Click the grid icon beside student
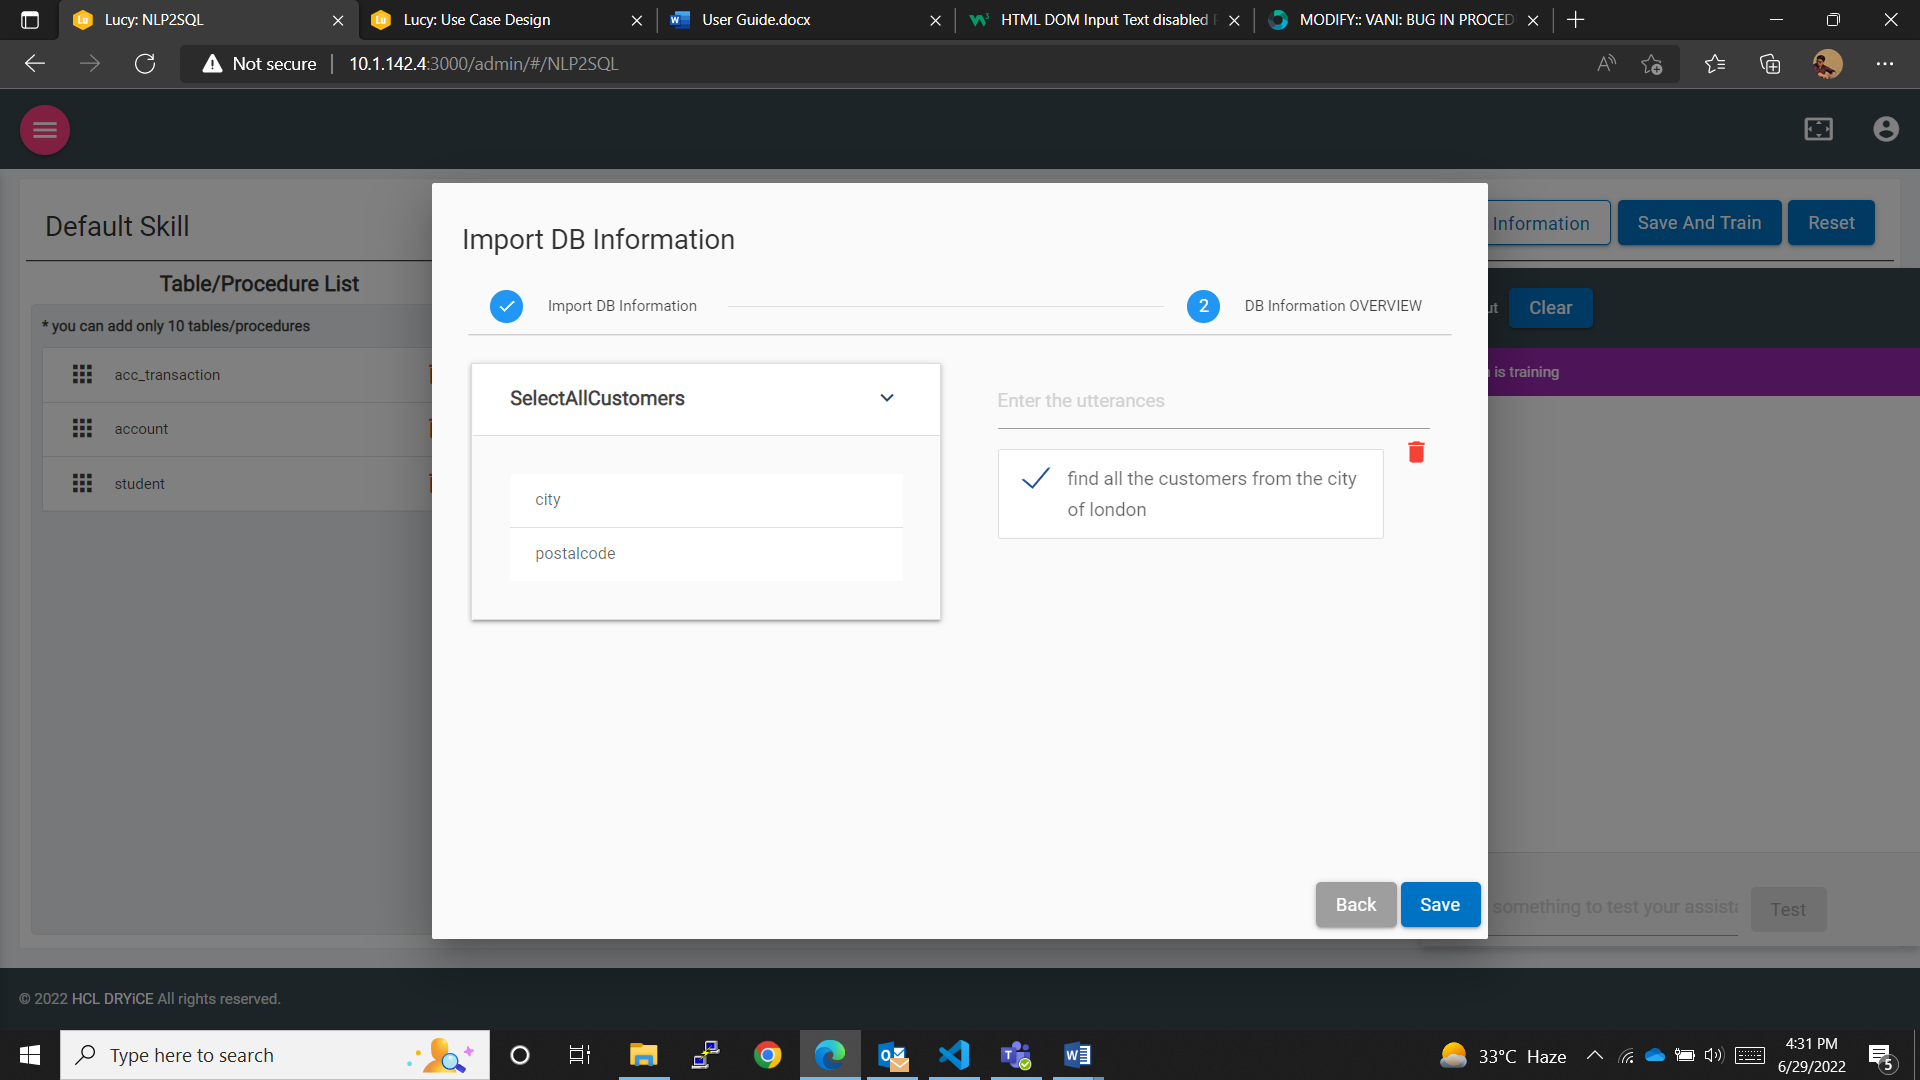Screen dimensions: 1920x1080 click(x=82, y=484)
